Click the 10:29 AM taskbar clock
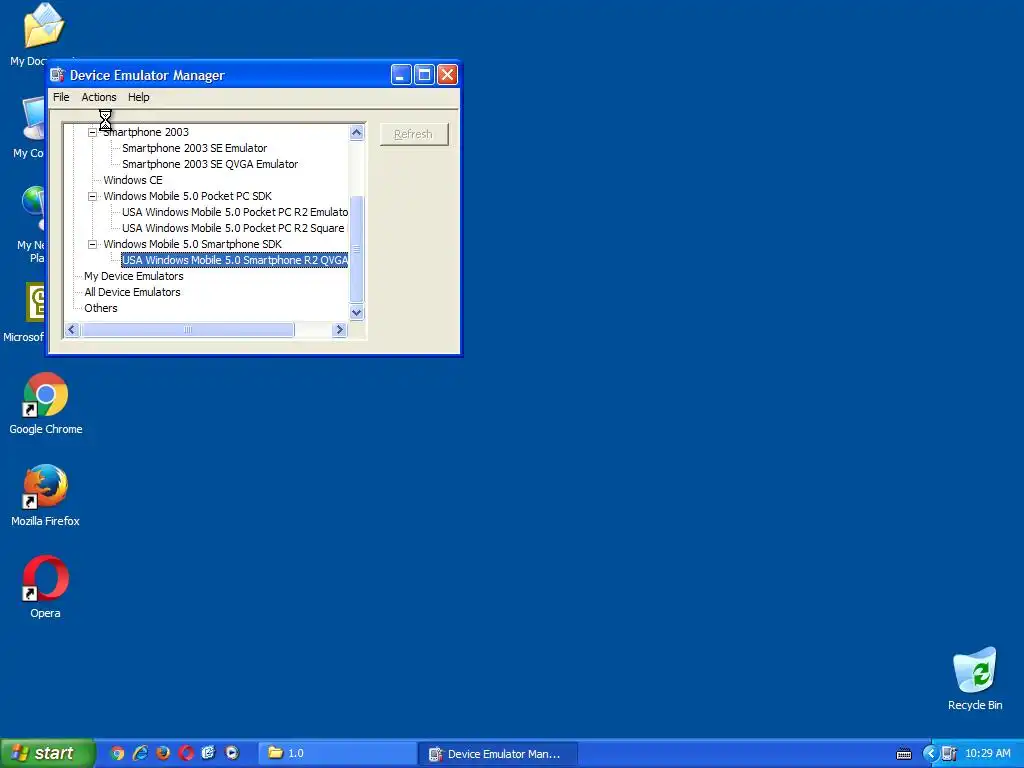The height and width of the screenshot is (768, 1024). (988, 754)
